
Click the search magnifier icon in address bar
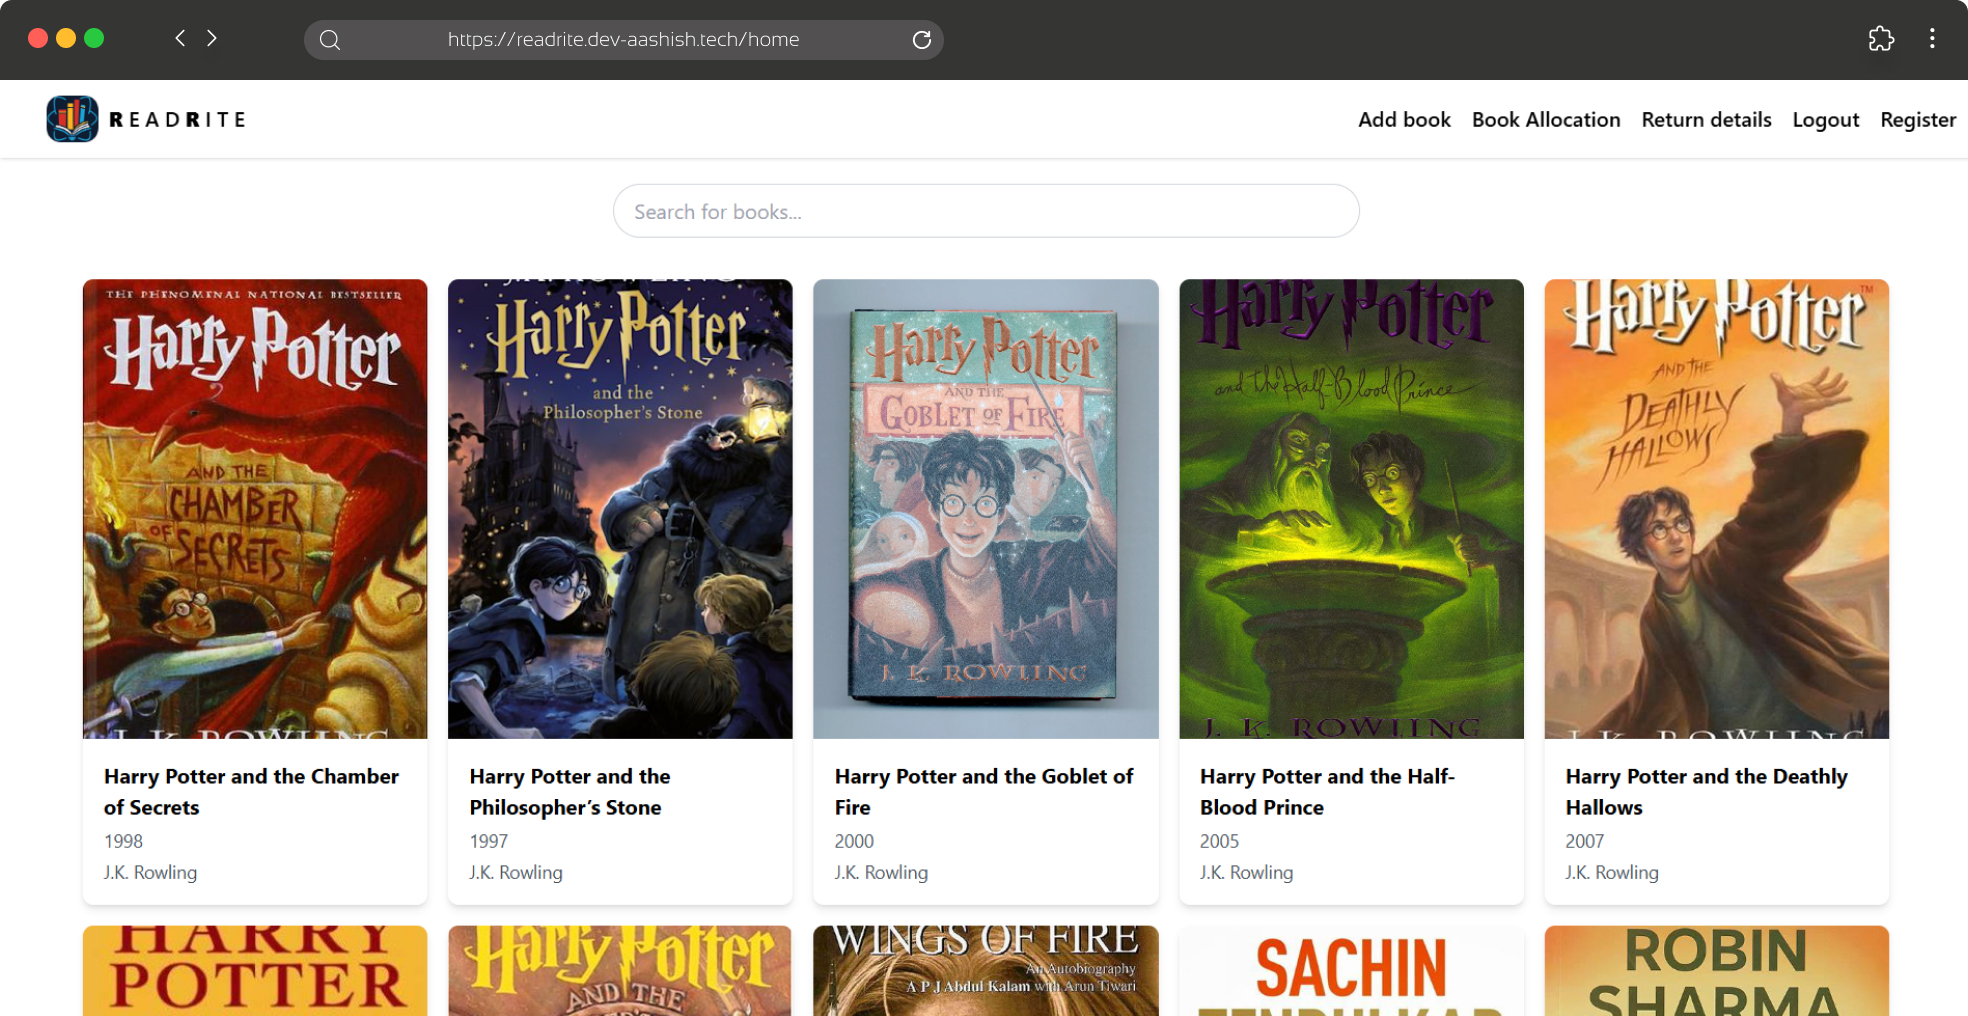(x=330, y=40)
